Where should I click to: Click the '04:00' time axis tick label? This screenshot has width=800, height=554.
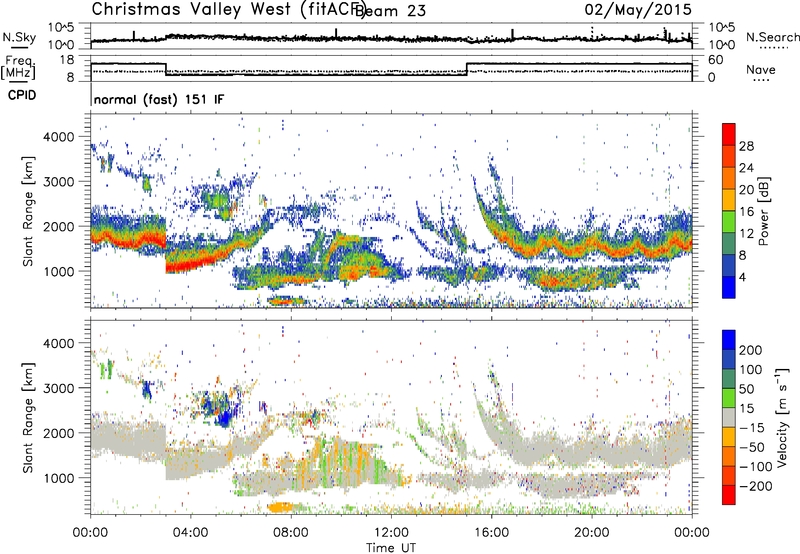(190, 533)
